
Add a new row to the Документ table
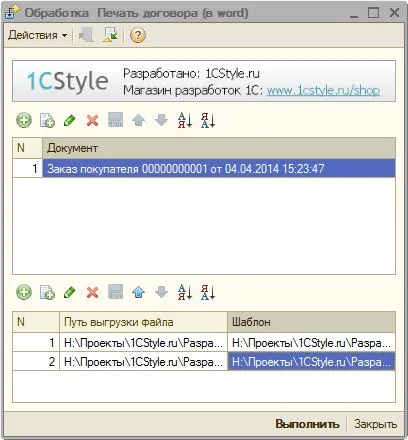click(x=24, y=120)
